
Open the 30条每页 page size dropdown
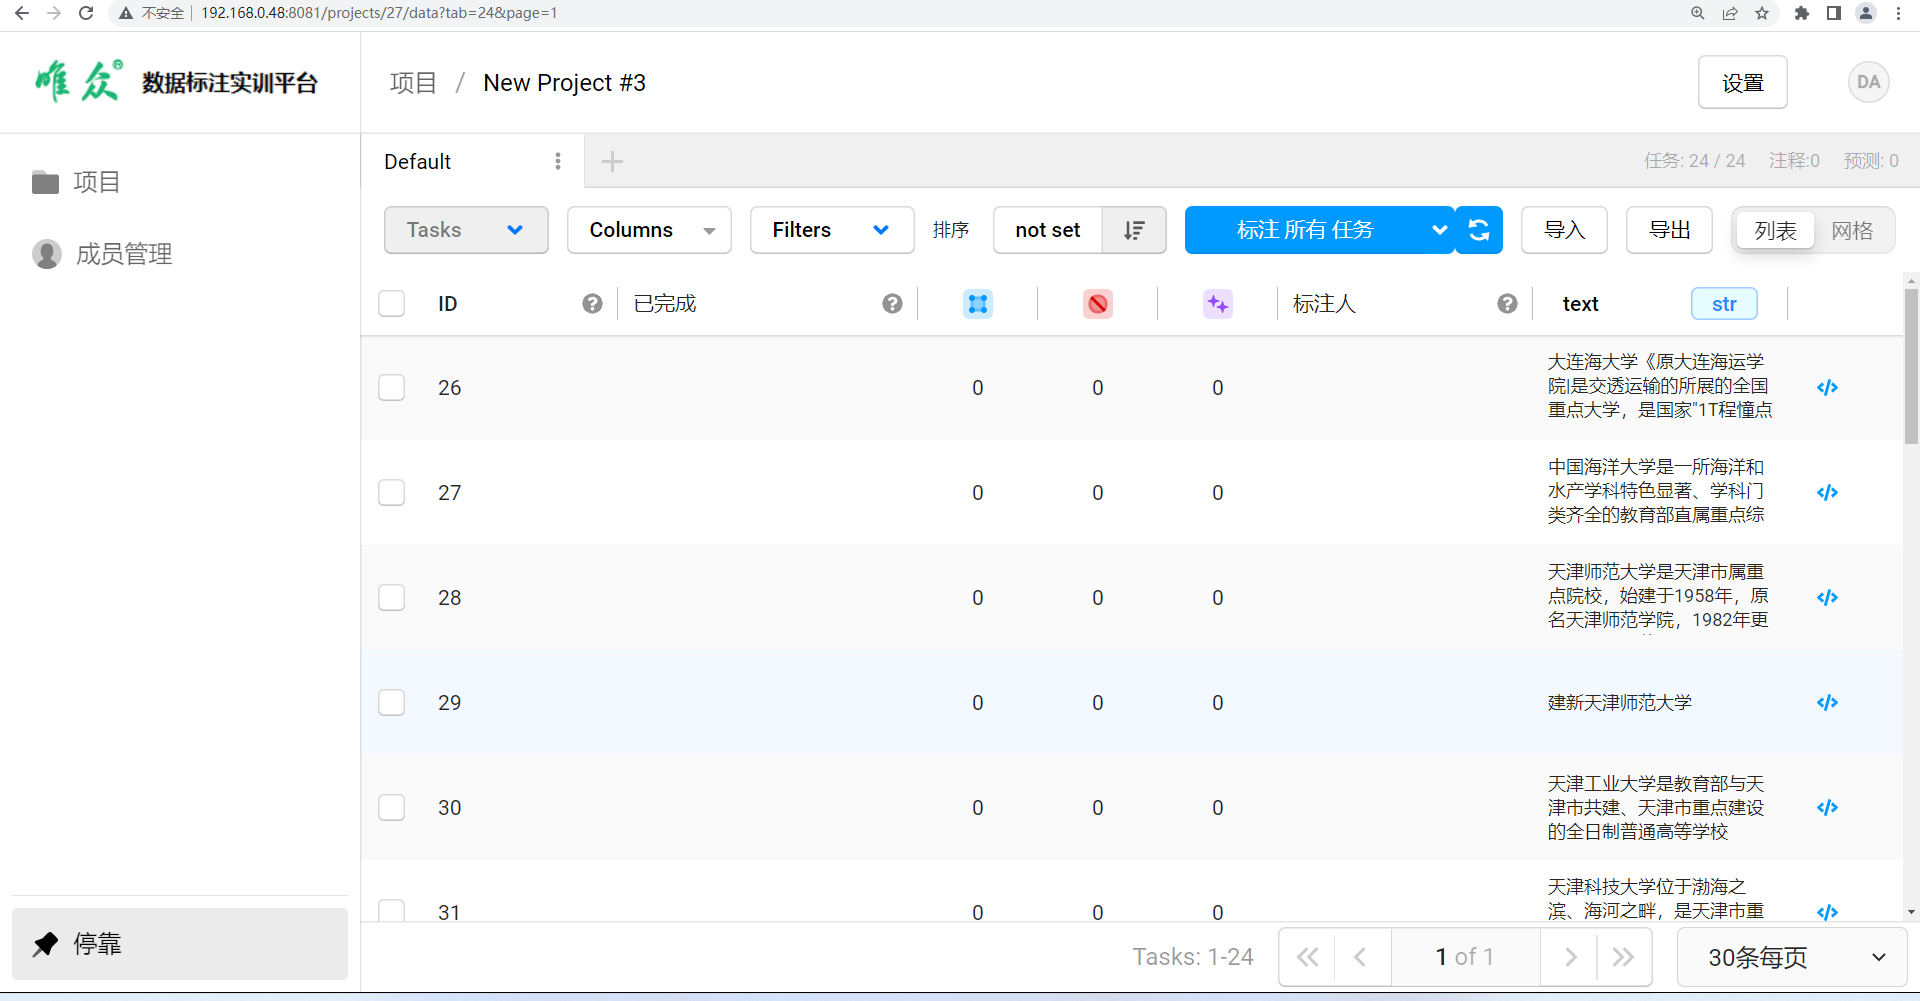[1791, 957]
